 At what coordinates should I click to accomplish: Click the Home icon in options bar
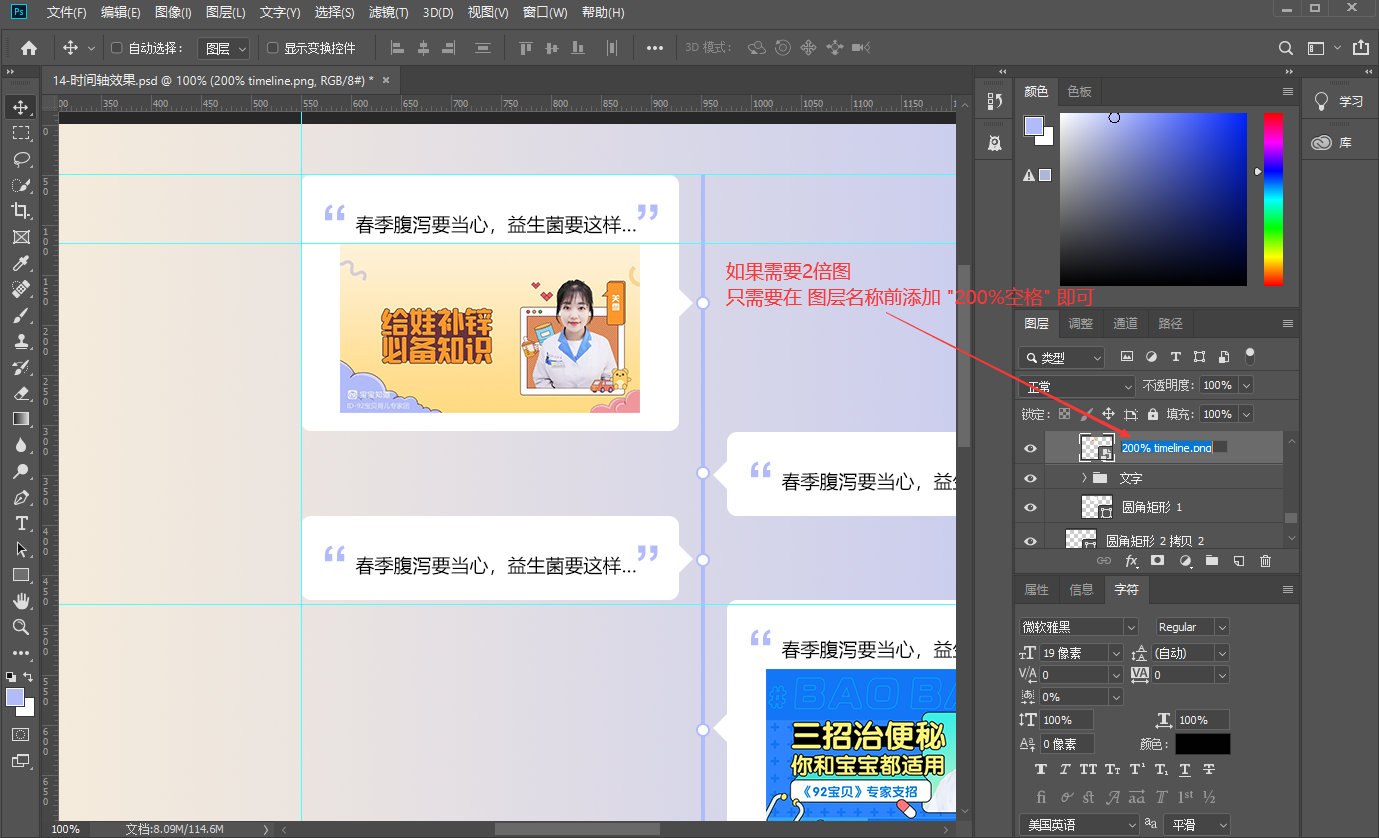click(29, 48)
